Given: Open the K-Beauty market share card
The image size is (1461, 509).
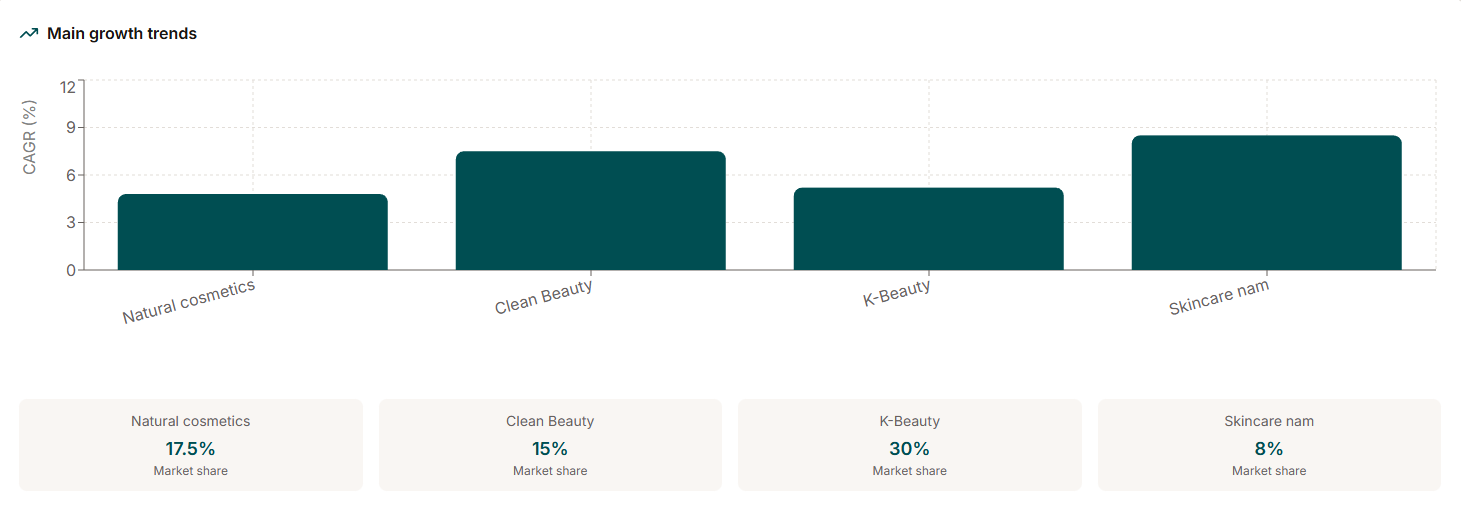Looking at the screenshot, I should point(909,445).
